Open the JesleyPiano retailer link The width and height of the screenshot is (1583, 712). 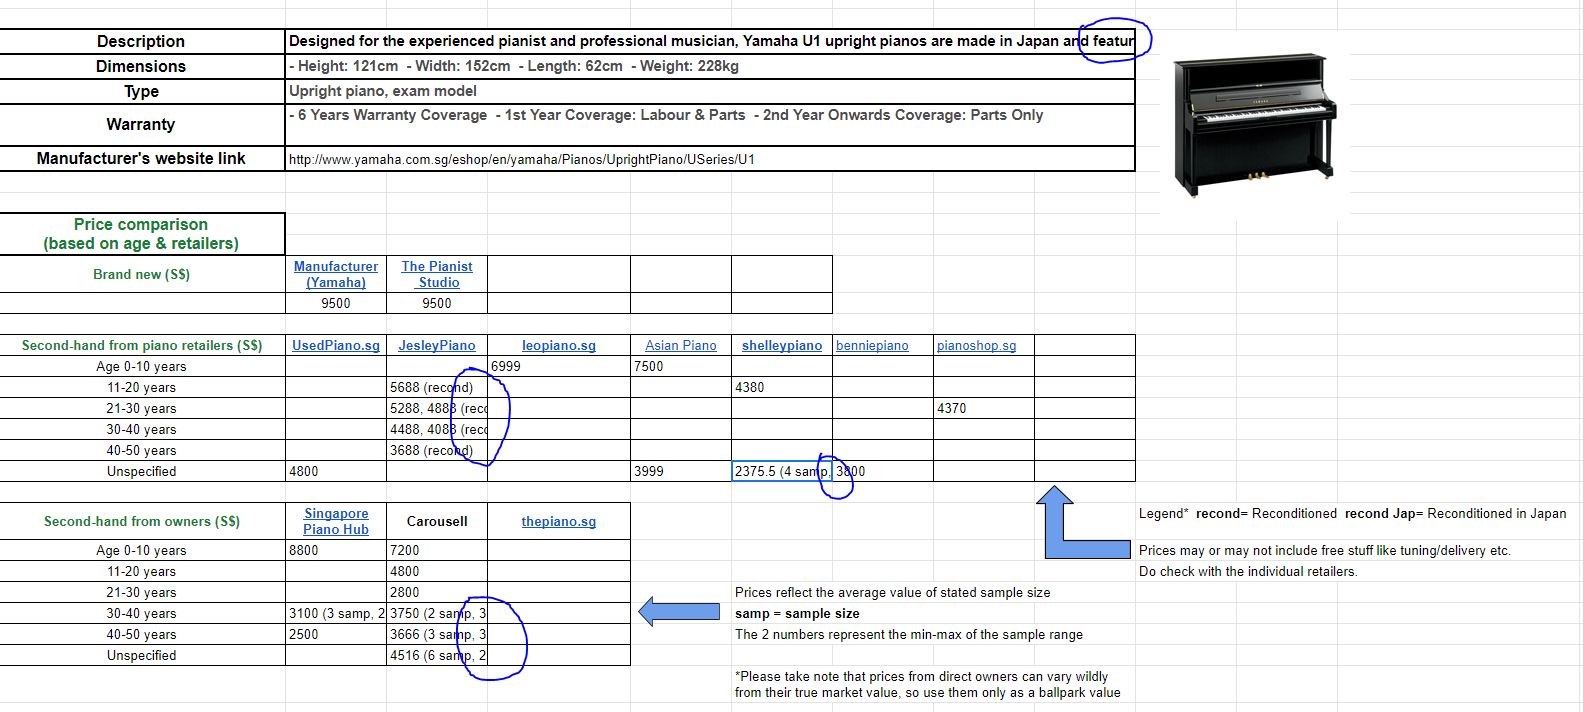click(x=437, y=345)
